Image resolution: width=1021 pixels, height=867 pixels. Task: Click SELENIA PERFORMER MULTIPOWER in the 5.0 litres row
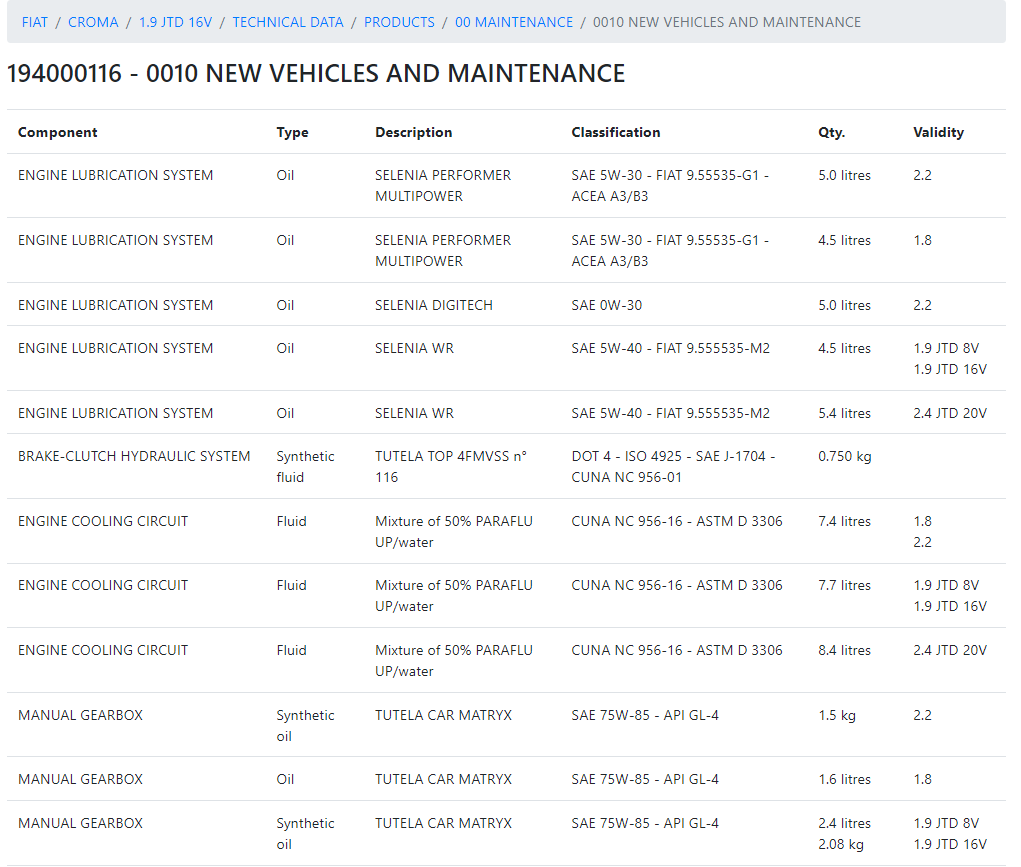(443, 186)
